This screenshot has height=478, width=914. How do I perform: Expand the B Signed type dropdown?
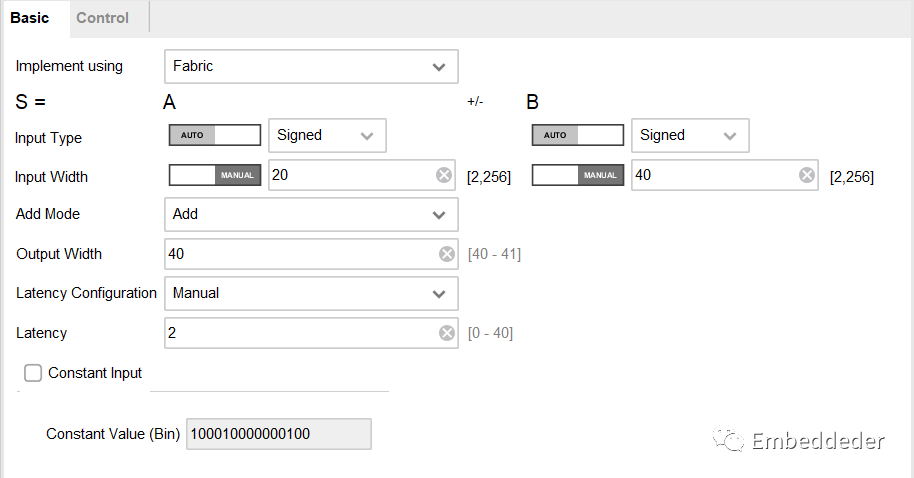click(691, 135)
